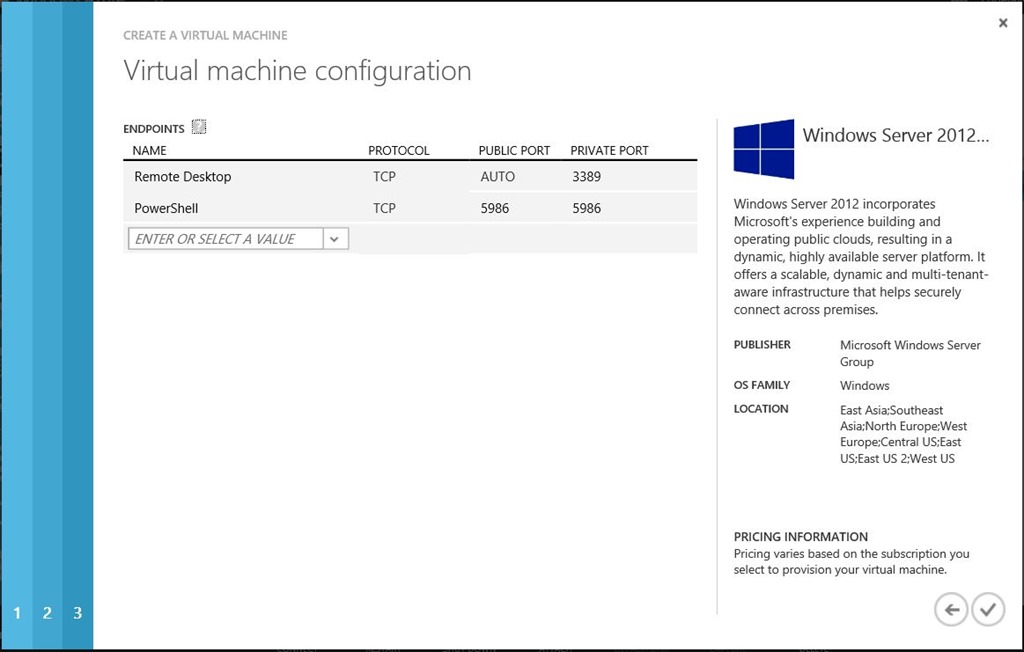Click the PRIVATE PORT column header
Viewport: 1024px width, 652px height.
(x=609, y=150)
